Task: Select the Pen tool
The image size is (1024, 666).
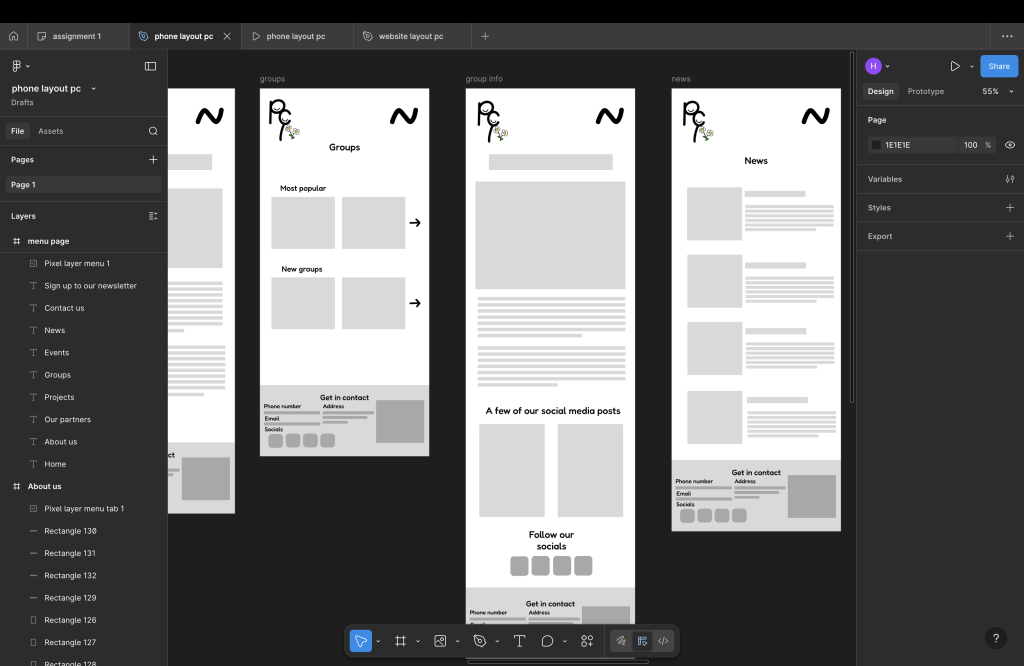Action: pyautogui.click(x=480, y=641)
